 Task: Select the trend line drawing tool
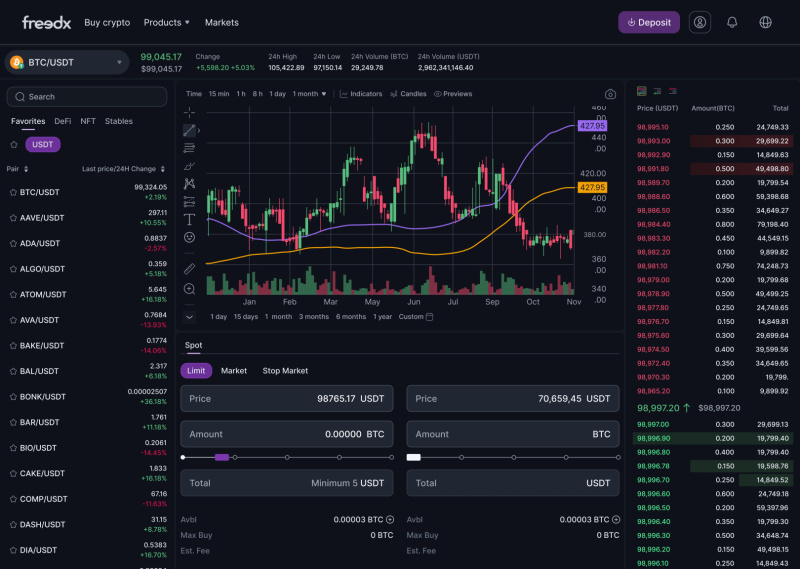point(189,130)
